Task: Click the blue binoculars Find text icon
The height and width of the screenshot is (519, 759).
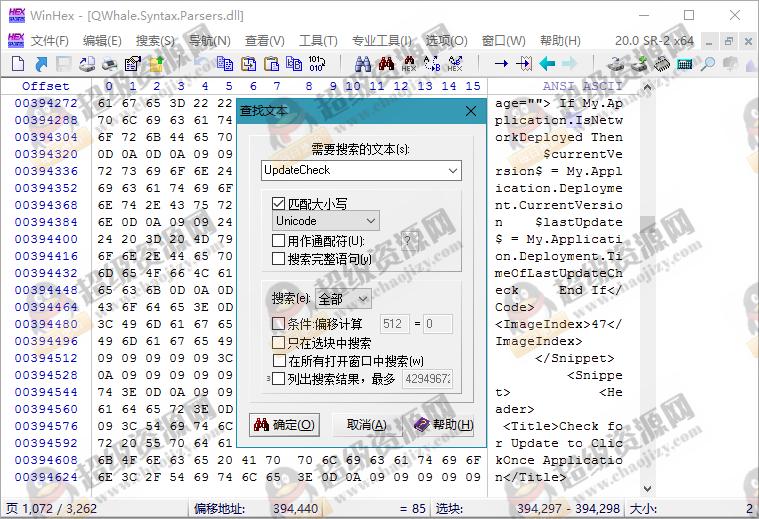Action: point(363,63)
